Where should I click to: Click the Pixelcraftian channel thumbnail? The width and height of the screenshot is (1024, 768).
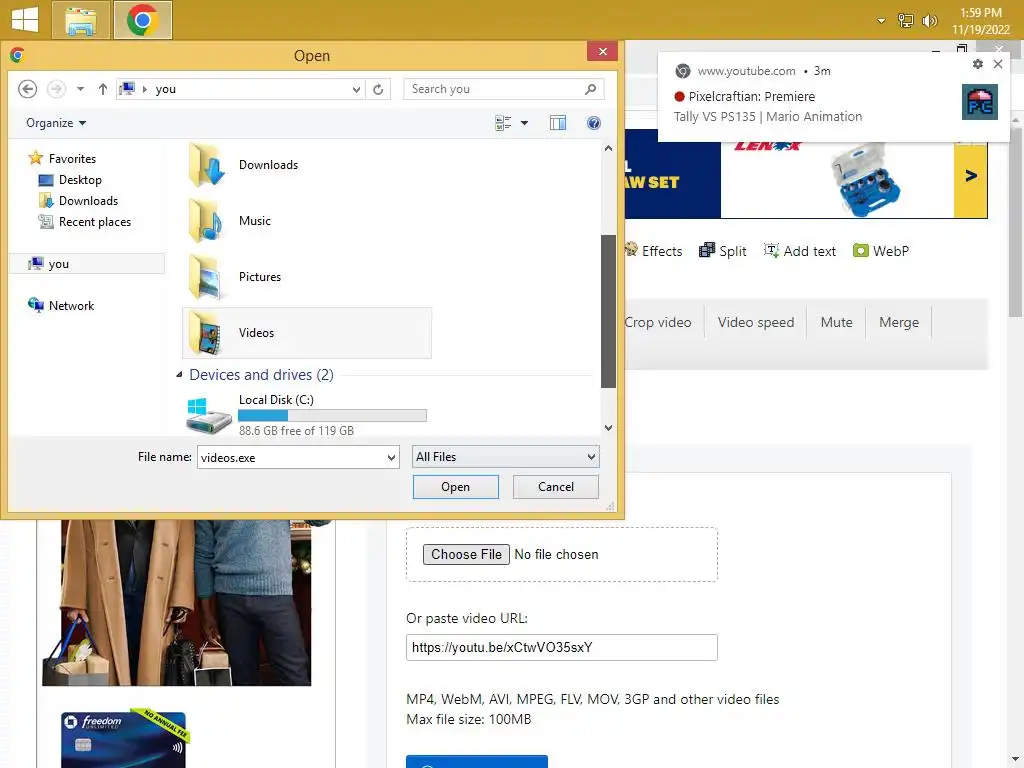pyautogui.click(x=980, y=103)
